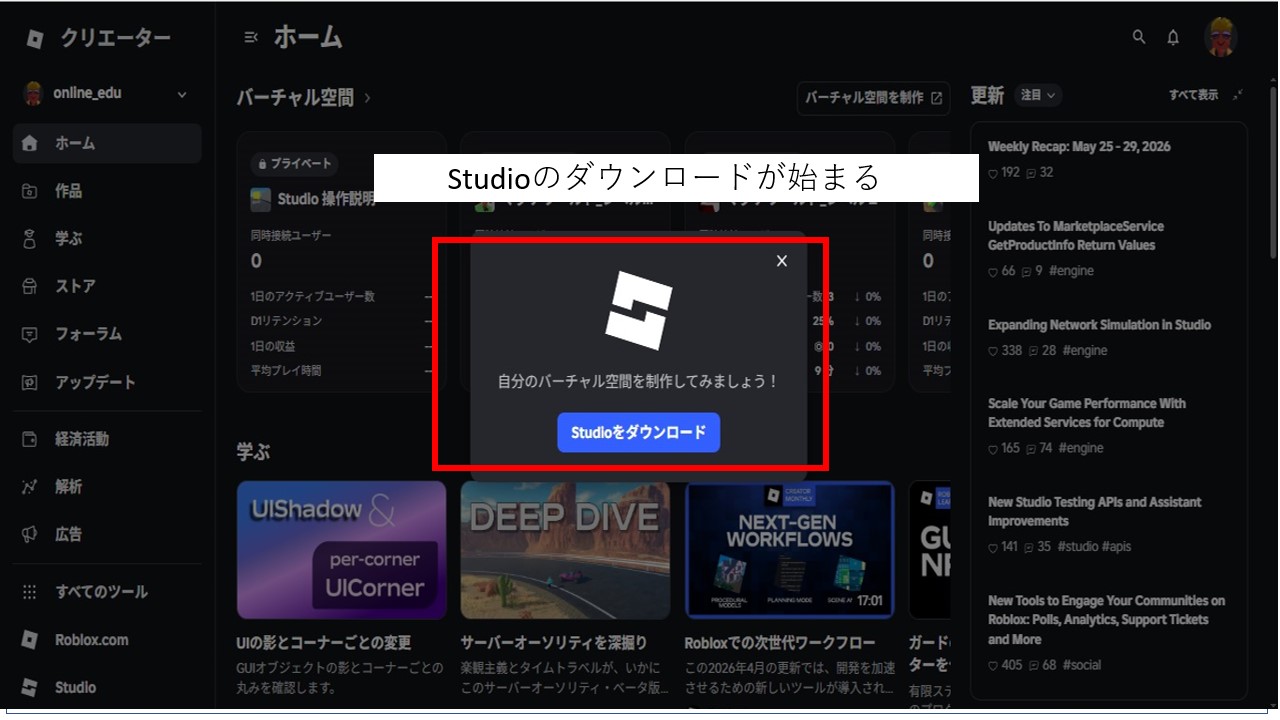Click the バーチャル空間を制作 button
The width and height of the screenshot is (1280, 720).
click(x=873, y=98)
